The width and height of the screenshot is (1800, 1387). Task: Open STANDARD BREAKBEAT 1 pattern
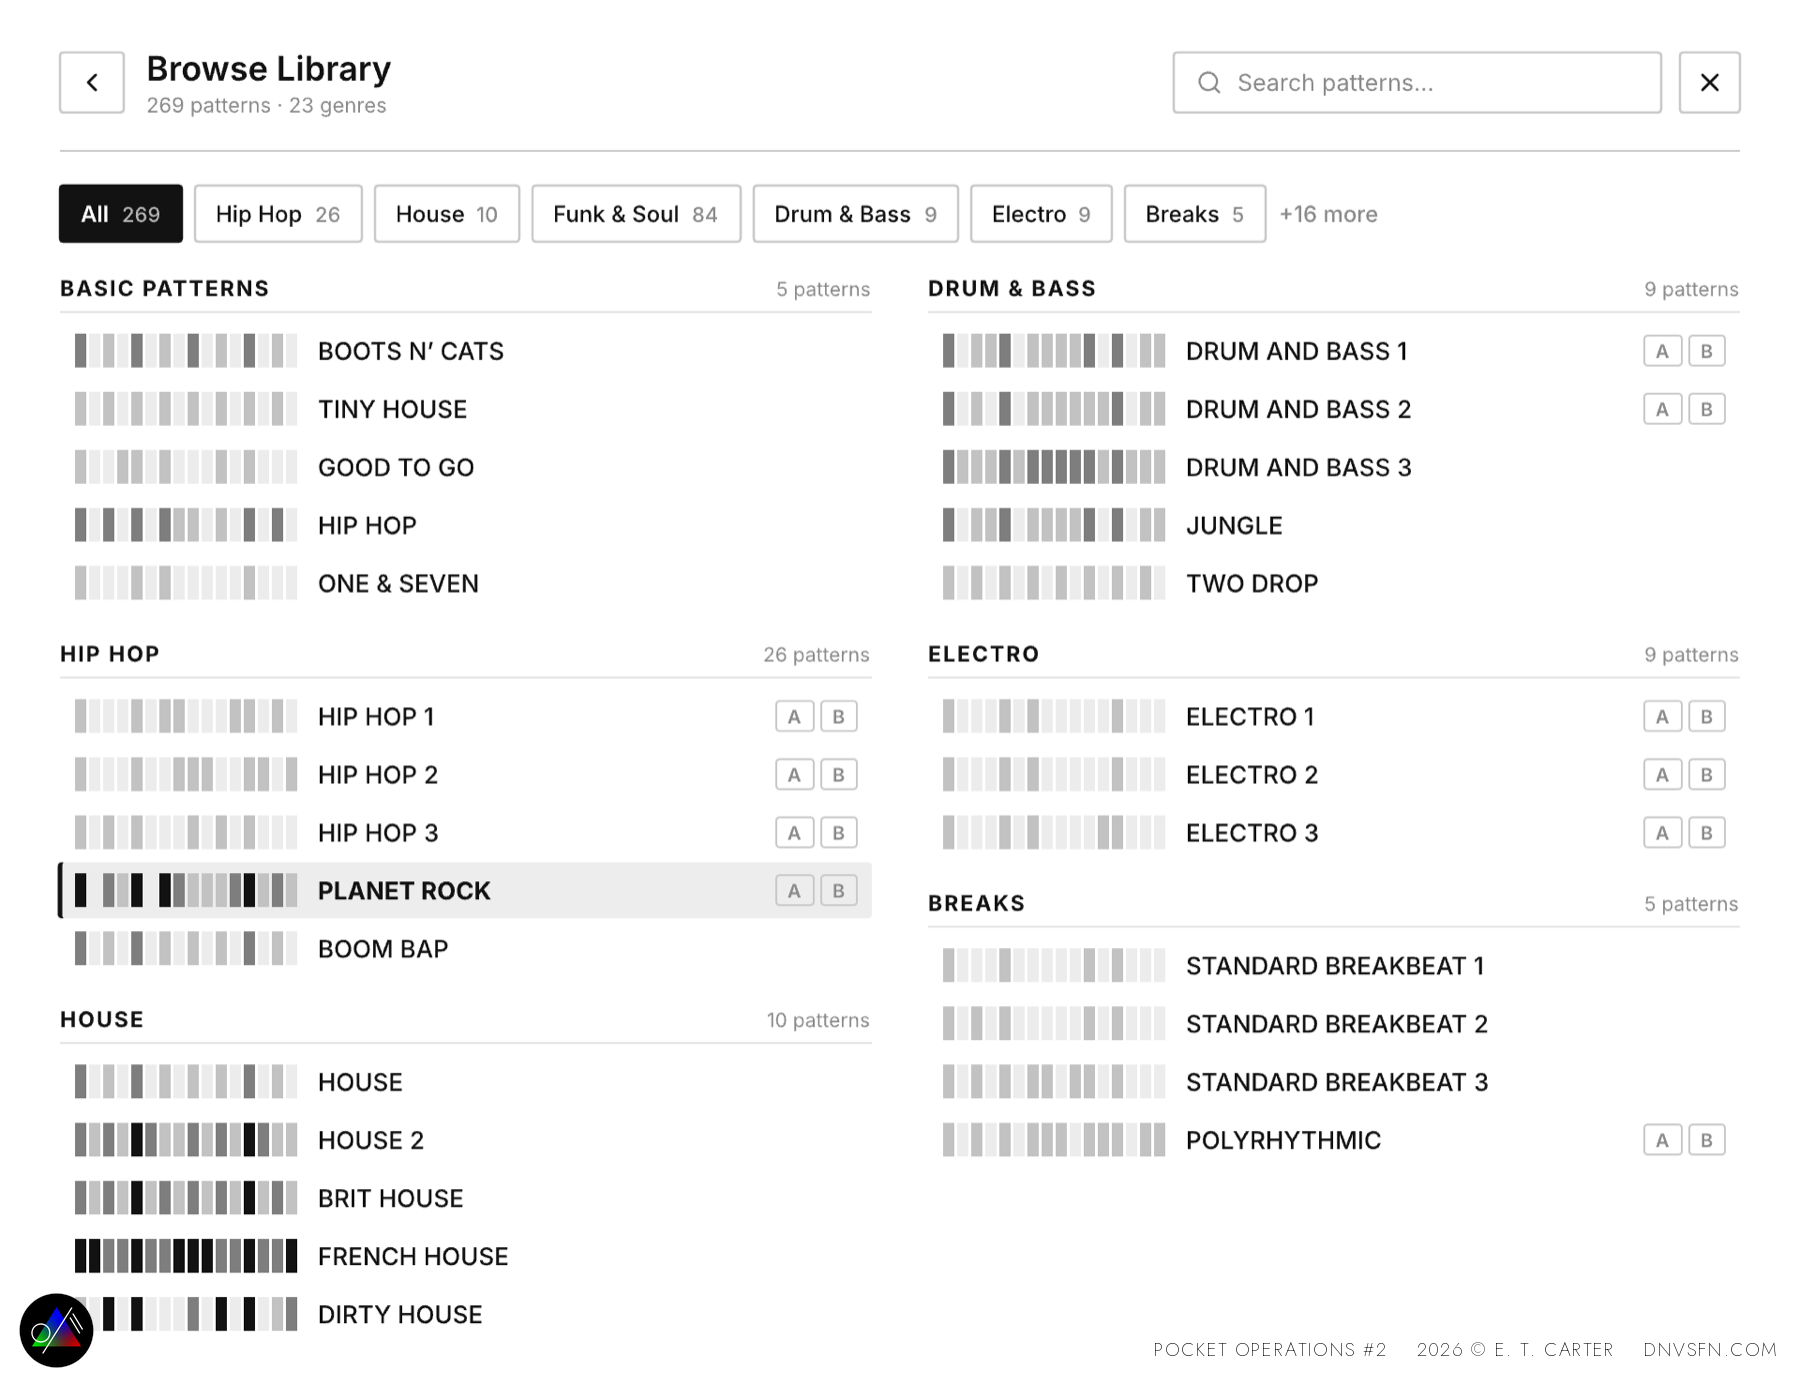point(1334,965)
